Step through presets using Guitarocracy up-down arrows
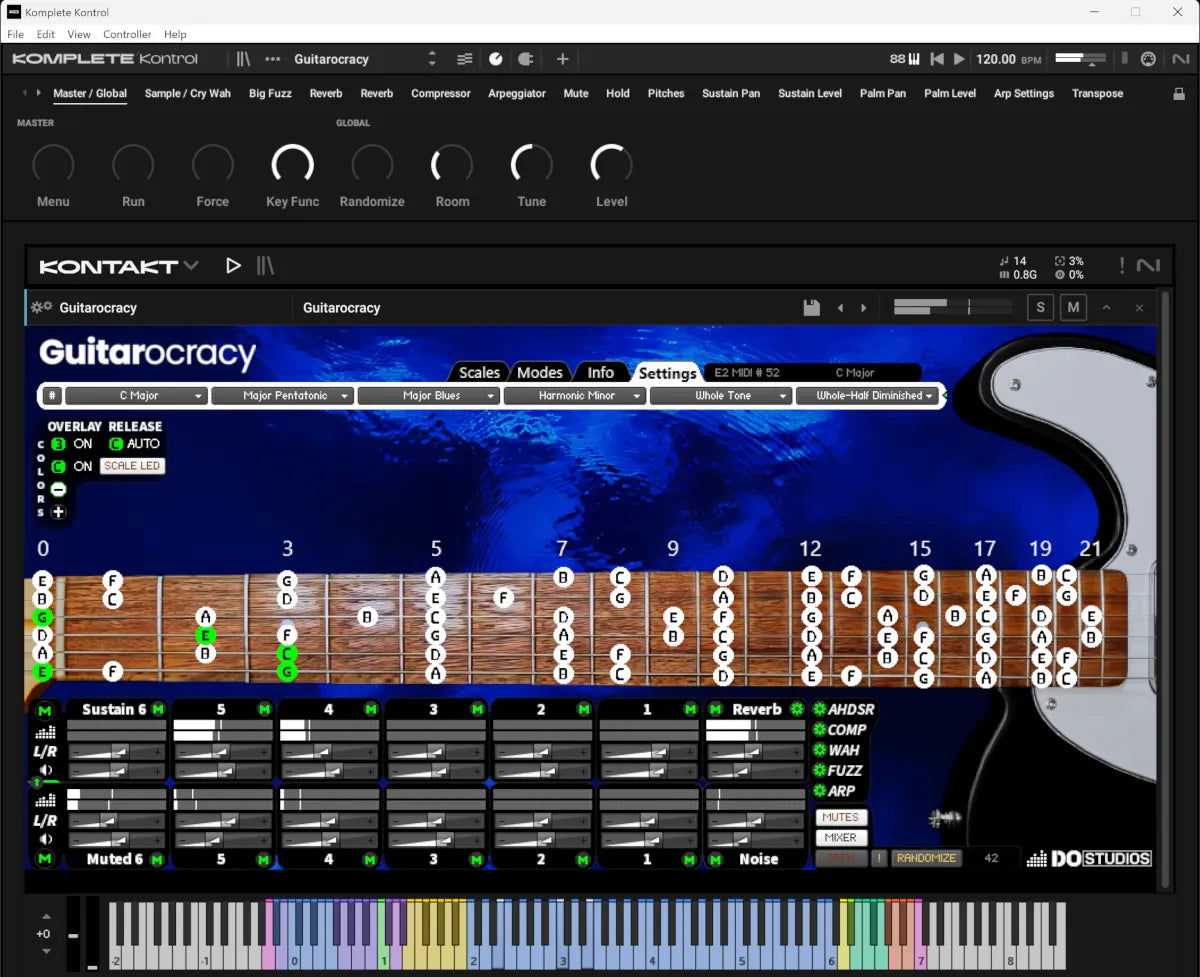Image resolution: width=1200 pixels, height=977 pixels. click(x=432, y=59)
